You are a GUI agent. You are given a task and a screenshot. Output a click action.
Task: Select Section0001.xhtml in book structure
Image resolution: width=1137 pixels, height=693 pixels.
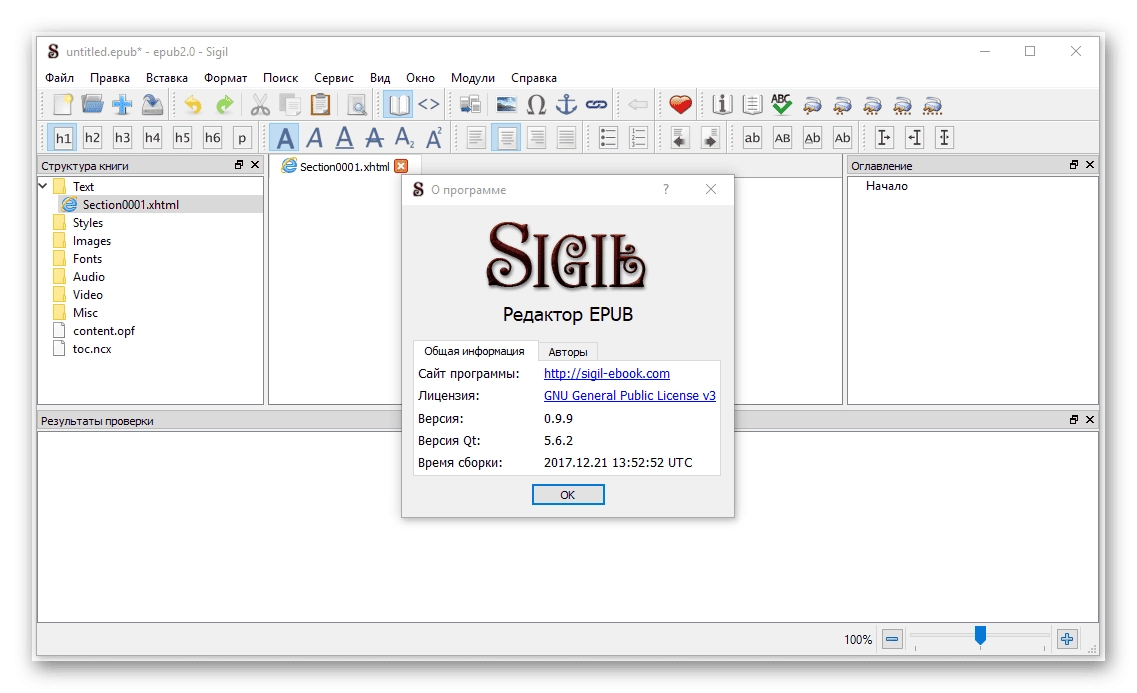tap(131, 204)
